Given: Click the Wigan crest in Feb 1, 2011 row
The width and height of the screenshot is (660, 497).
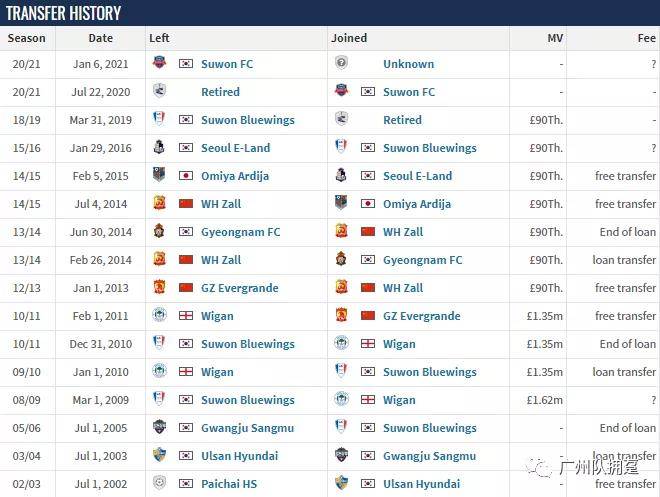Looking at the screenshot, I should [x=159, y=315].
